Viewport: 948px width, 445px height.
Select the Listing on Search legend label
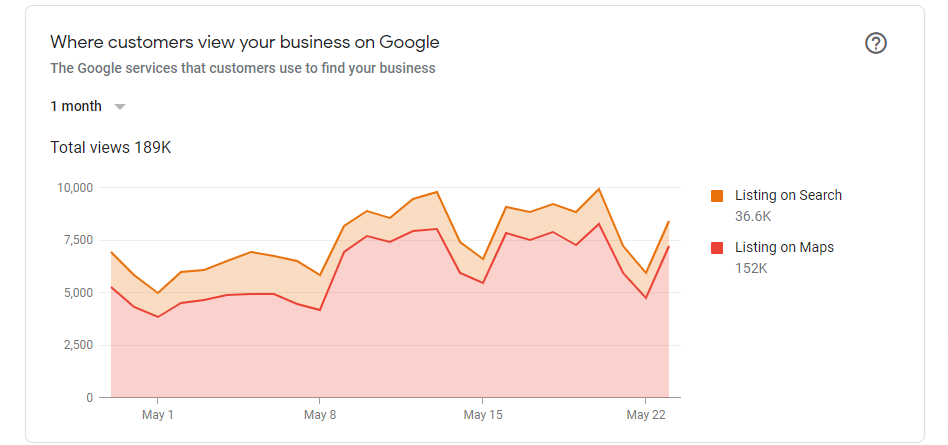click(788, 195)
